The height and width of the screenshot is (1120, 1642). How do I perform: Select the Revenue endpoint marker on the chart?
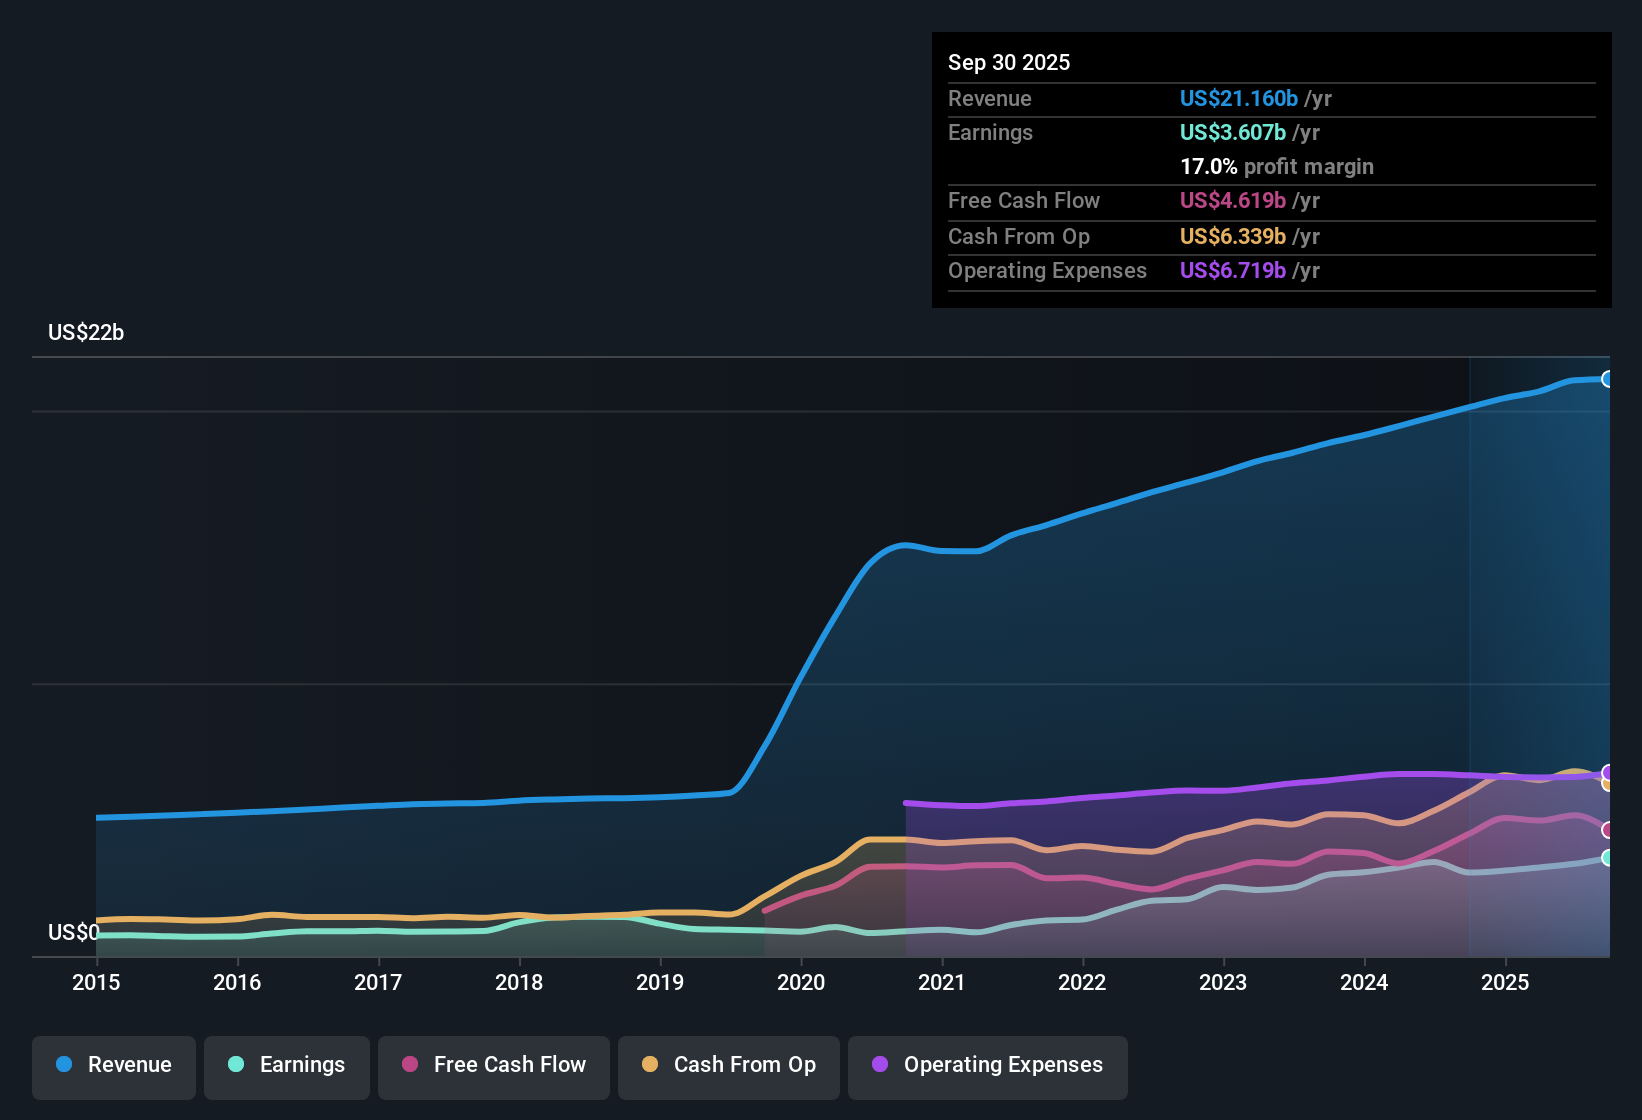pyautogui.click(x=1608, y=379)
